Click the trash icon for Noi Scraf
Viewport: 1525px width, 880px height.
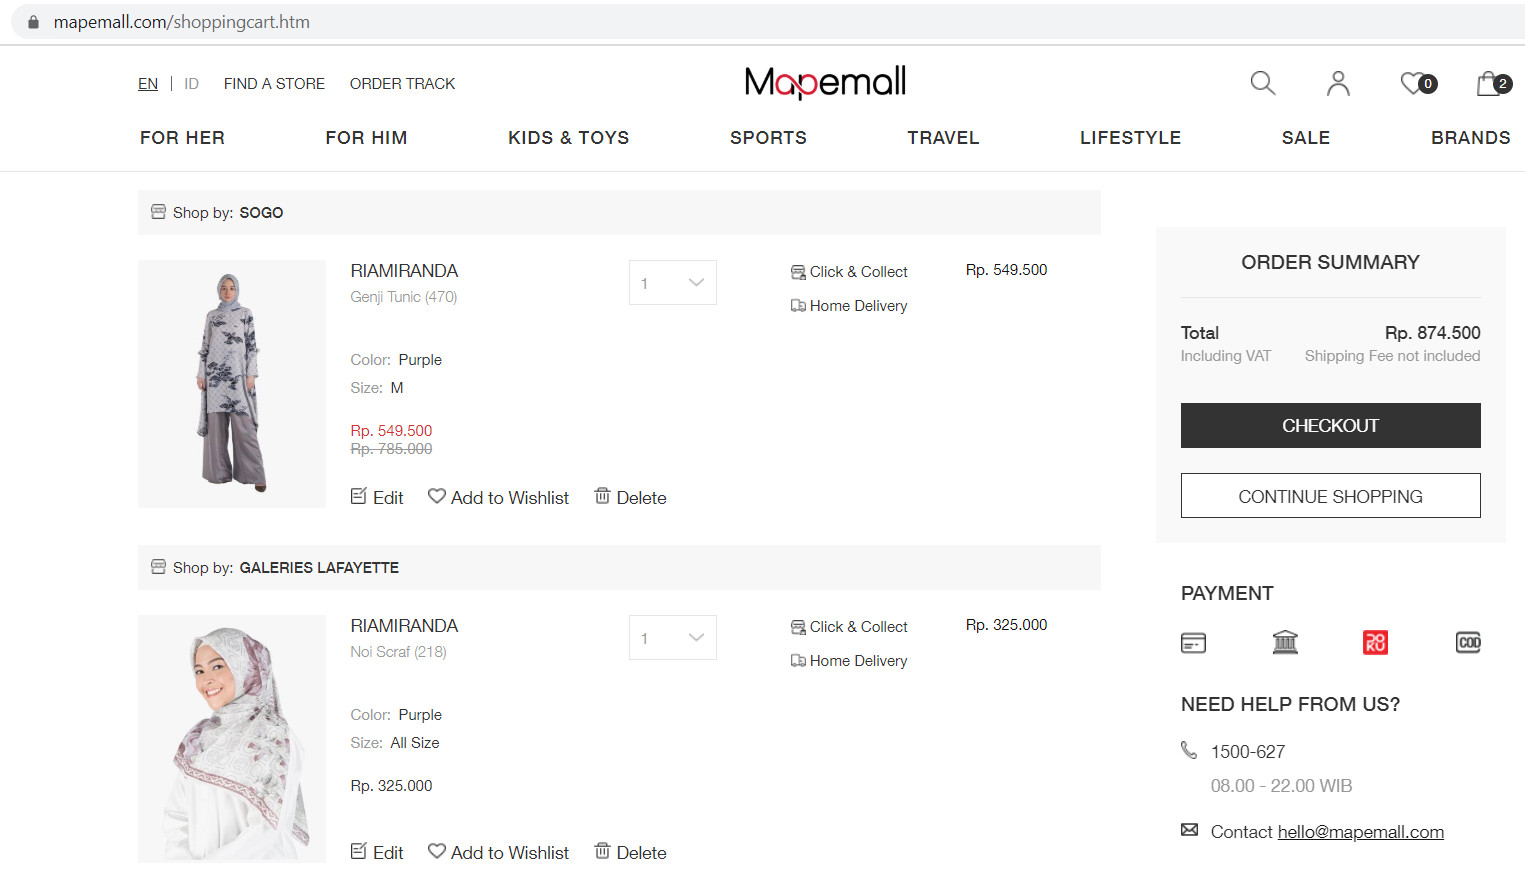point(602,851)
